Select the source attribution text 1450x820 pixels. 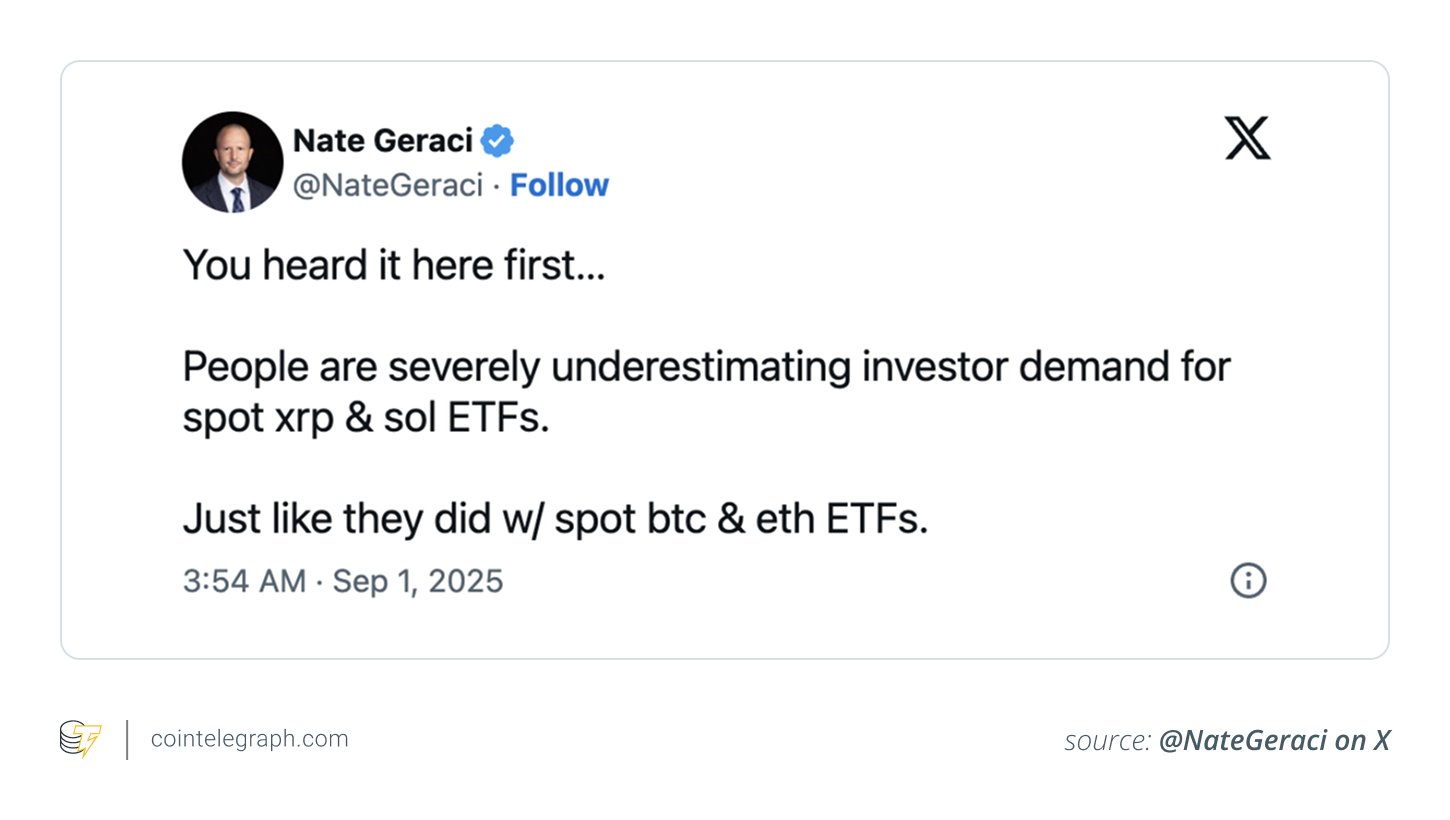1227,740
